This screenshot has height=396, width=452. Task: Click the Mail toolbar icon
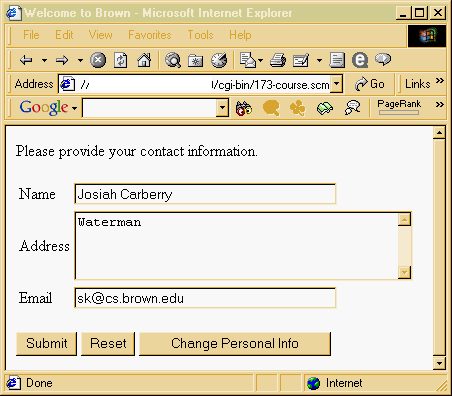pyautogui.click(x=248, y=60)
